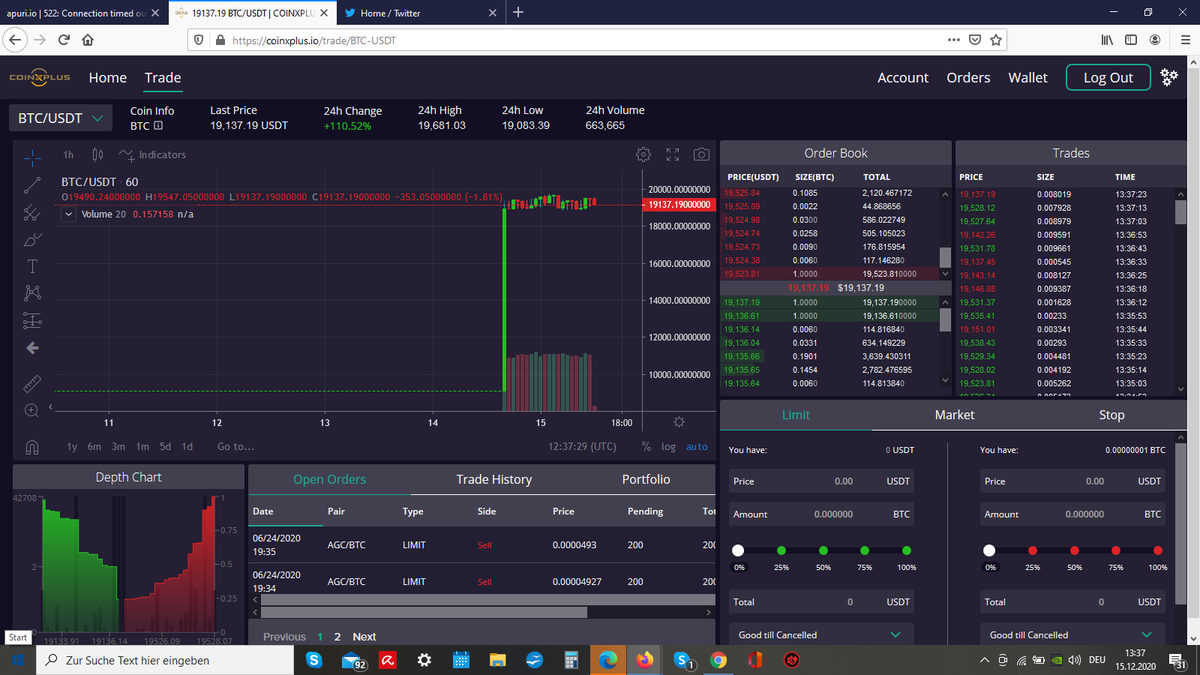Open the BTC/USDT pair dropdown
Image resolution: width=1200 pixels, height=675 pixels.
pyautogui.click(x=61, y=118)
